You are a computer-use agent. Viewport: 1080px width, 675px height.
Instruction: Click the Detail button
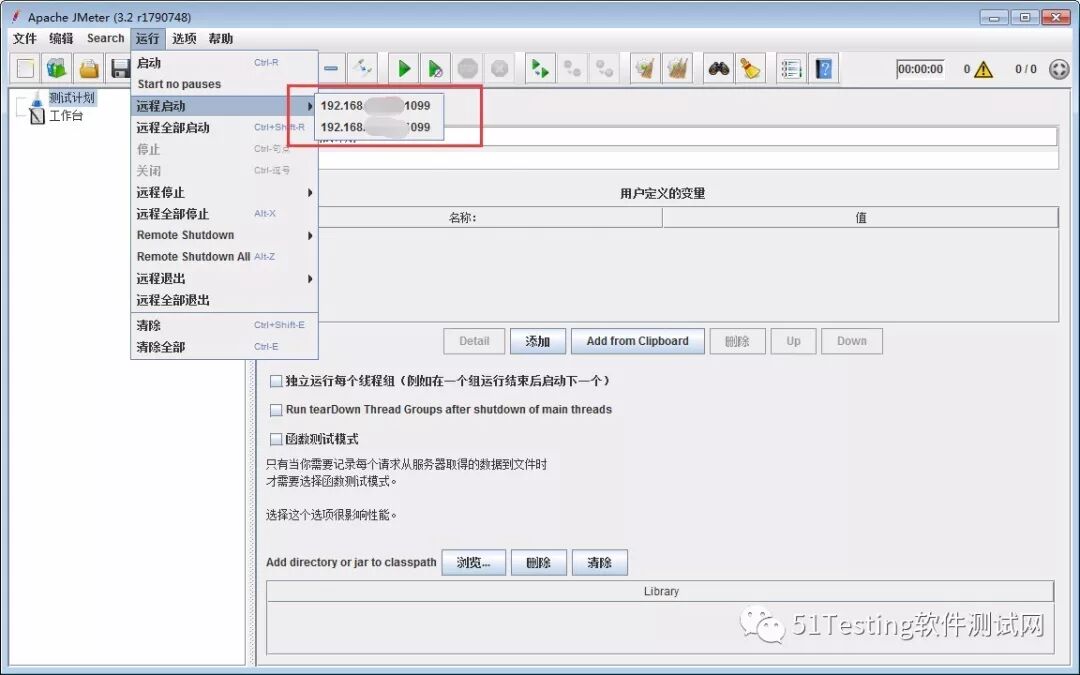point(474,341)
